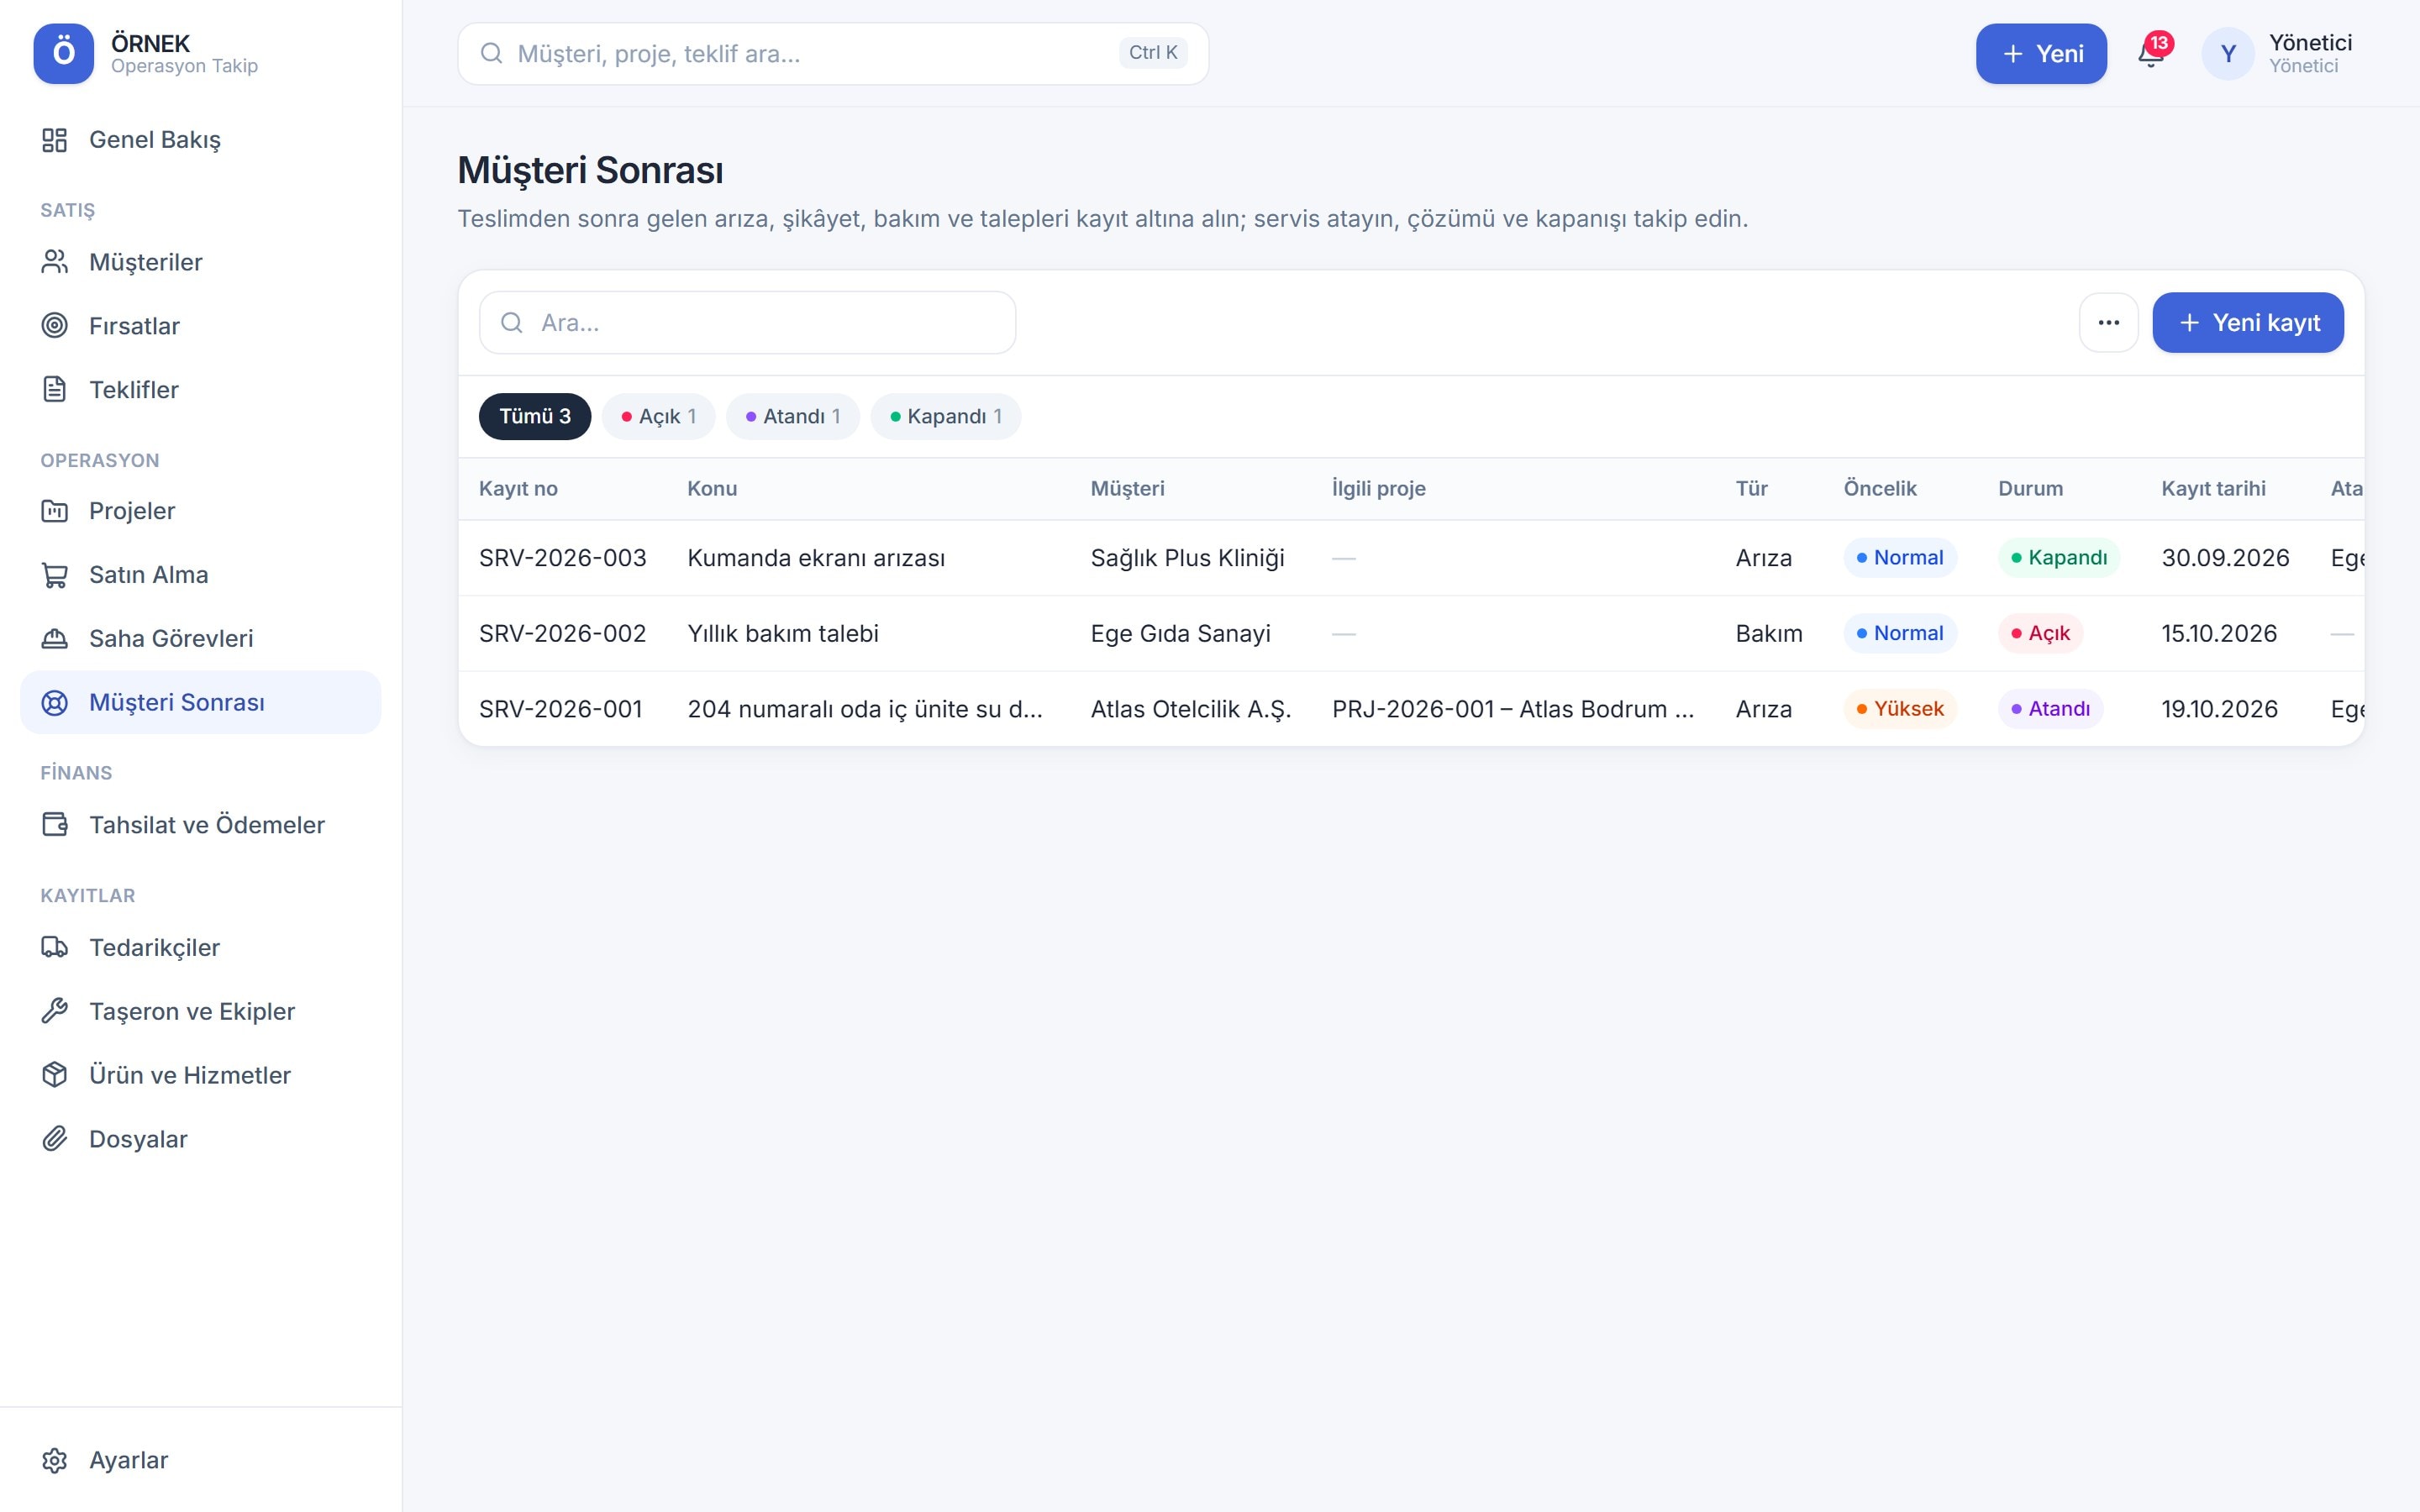Viewport: 2420px width, 1512px height.
Task: Sort by the Kayıt tarihi column header
Action: (x=2213, y=488)
